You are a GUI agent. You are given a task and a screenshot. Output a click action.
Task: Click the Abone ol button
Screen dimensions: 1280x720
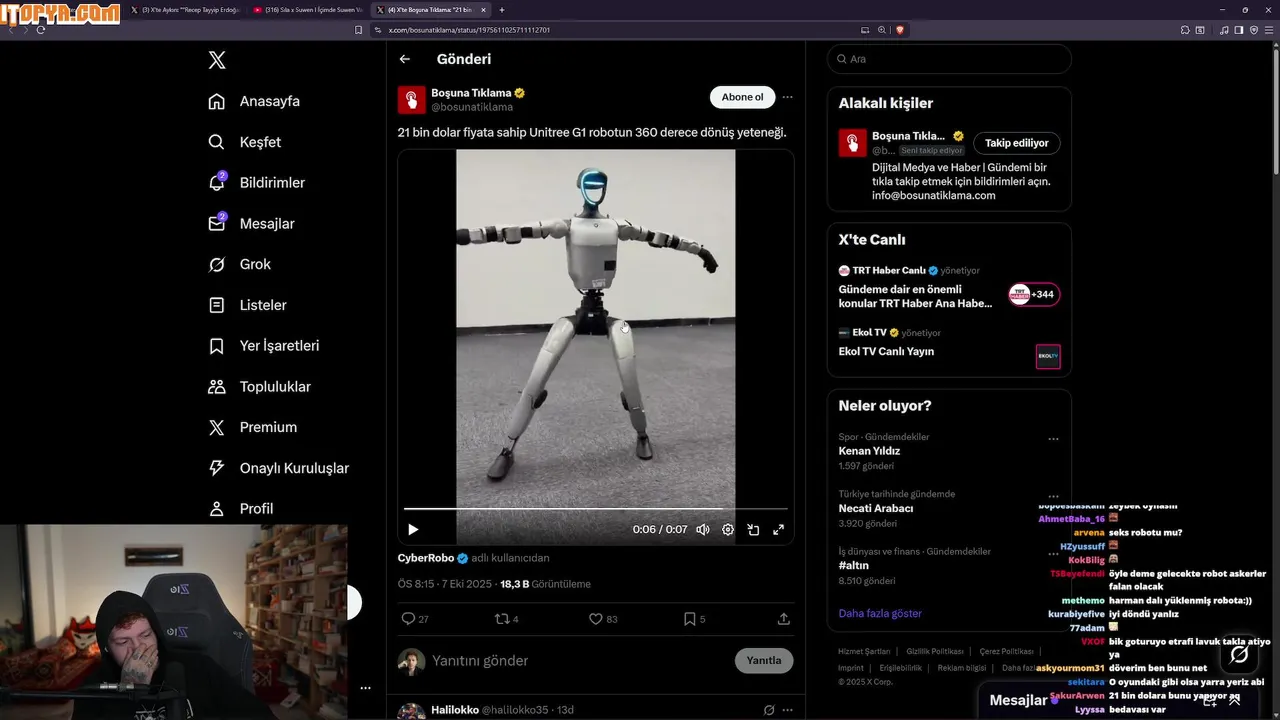pos(742,97)
